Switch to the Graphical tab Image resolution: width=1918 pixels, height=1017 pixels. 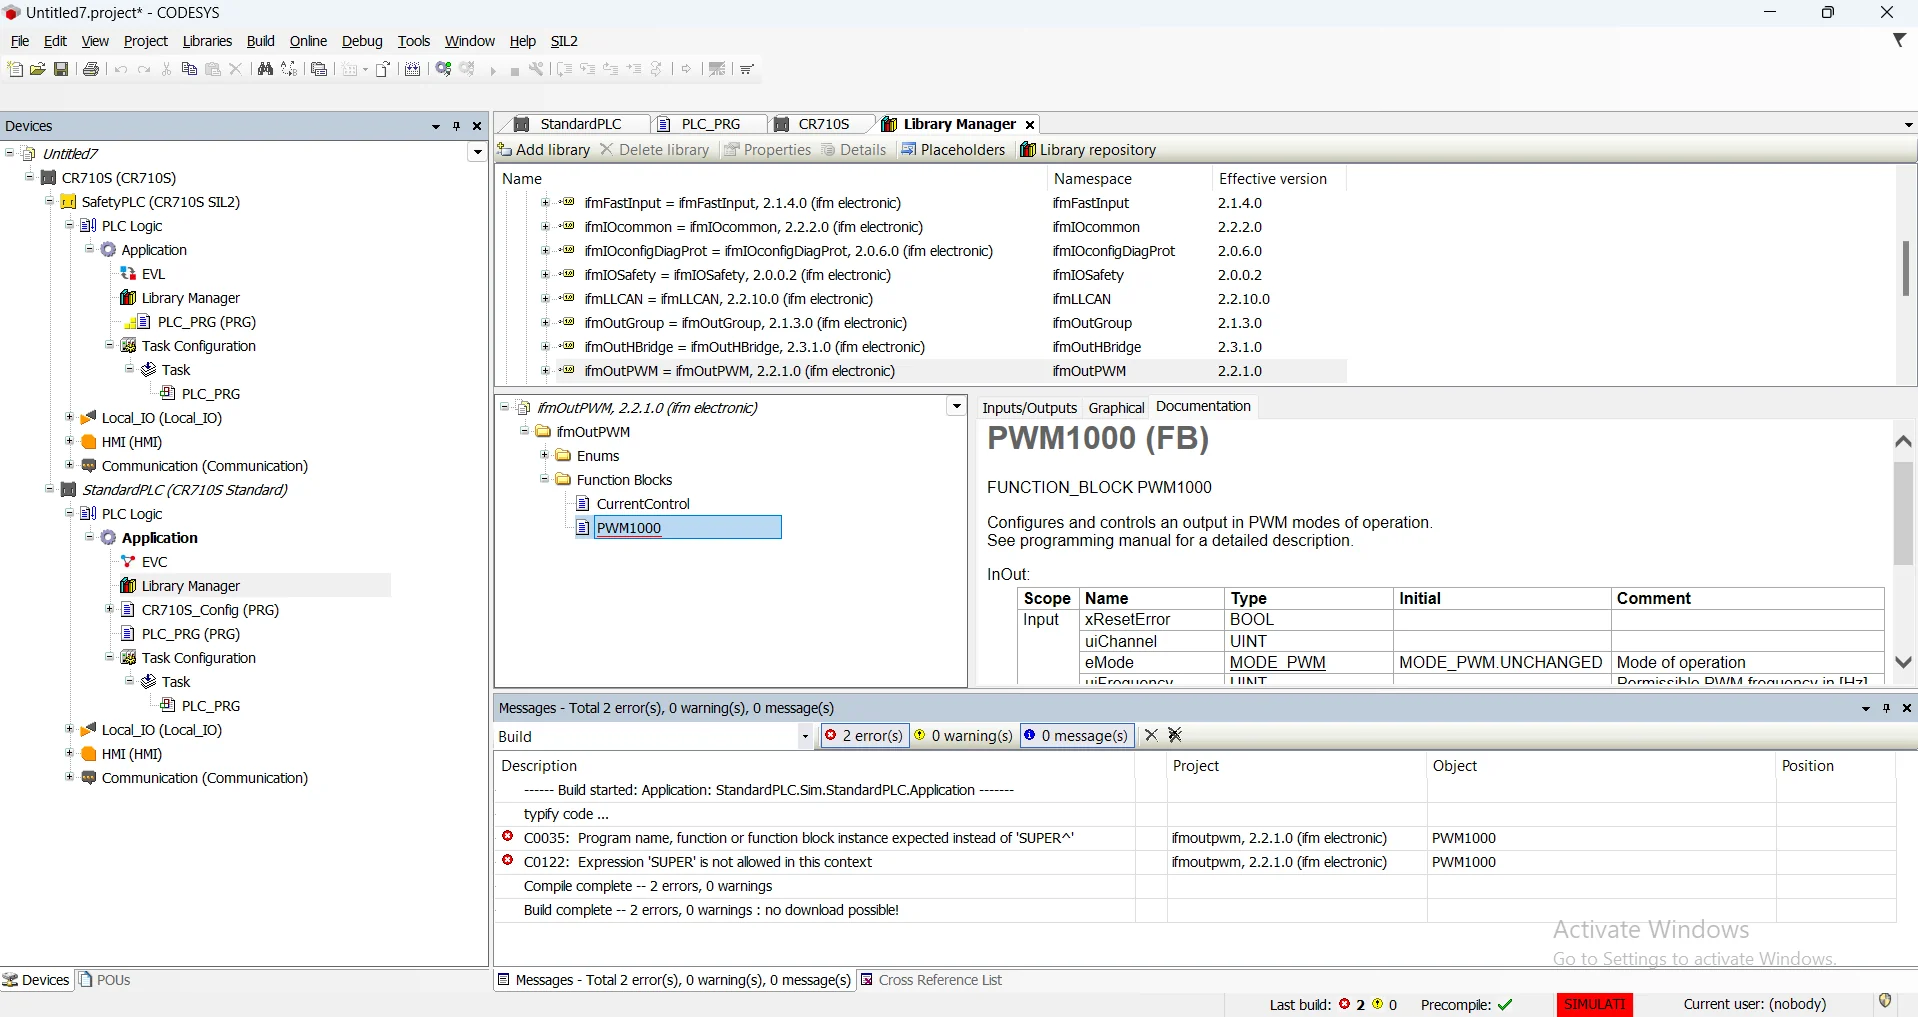[x=1116, y=408]
